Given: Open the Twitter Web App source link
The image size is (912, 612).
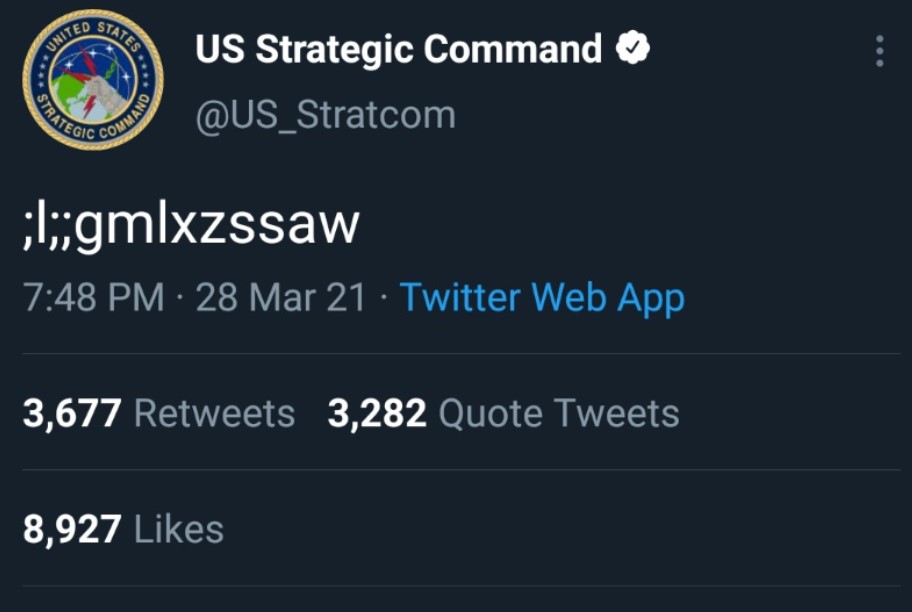Looking at the screenshot, I should click(x=542, y=298).
